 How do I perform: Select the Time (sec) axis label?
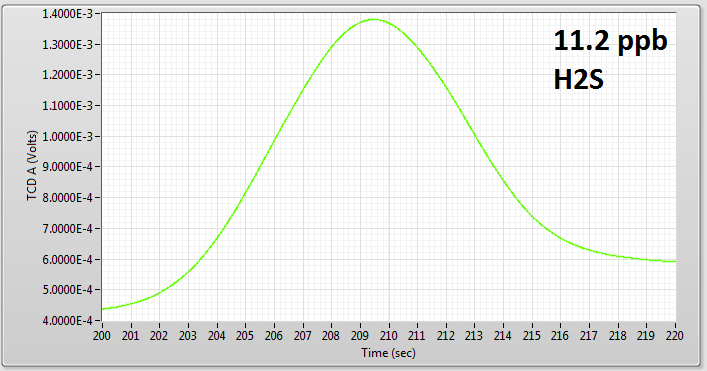tap(388, 353)
